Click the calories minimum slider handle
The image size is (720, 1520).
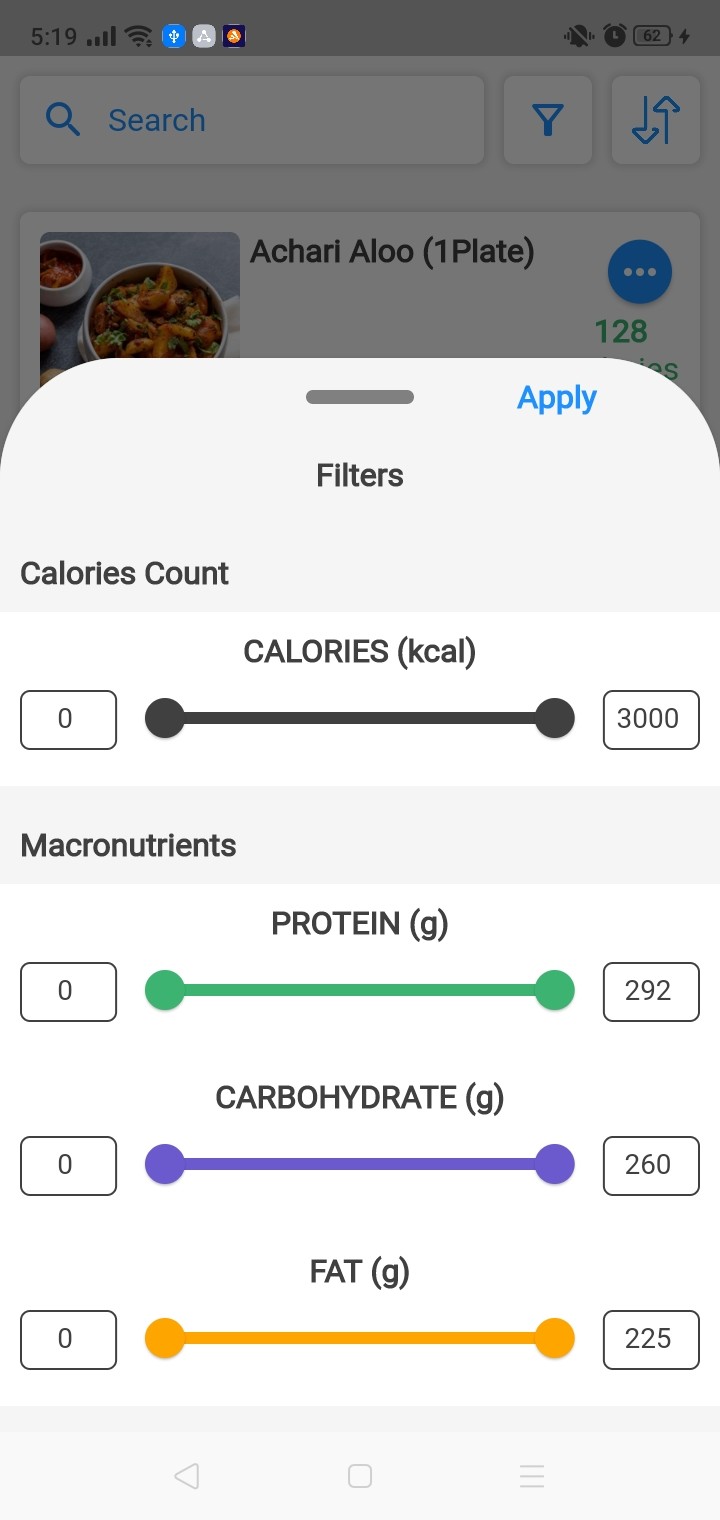click(x=165, y=718)
